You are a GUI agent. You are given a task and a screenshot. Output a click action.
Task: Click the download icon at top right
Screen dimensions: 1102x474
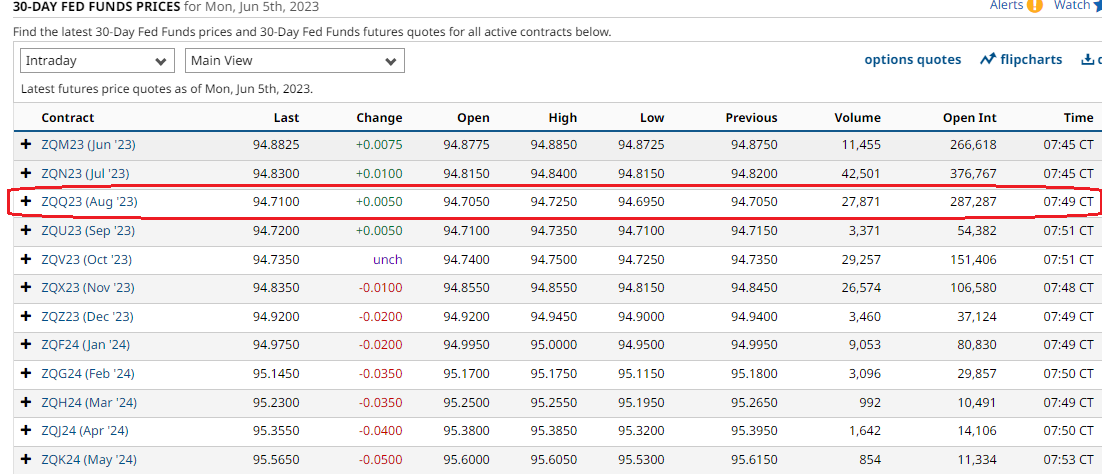tap(1088, 60)
